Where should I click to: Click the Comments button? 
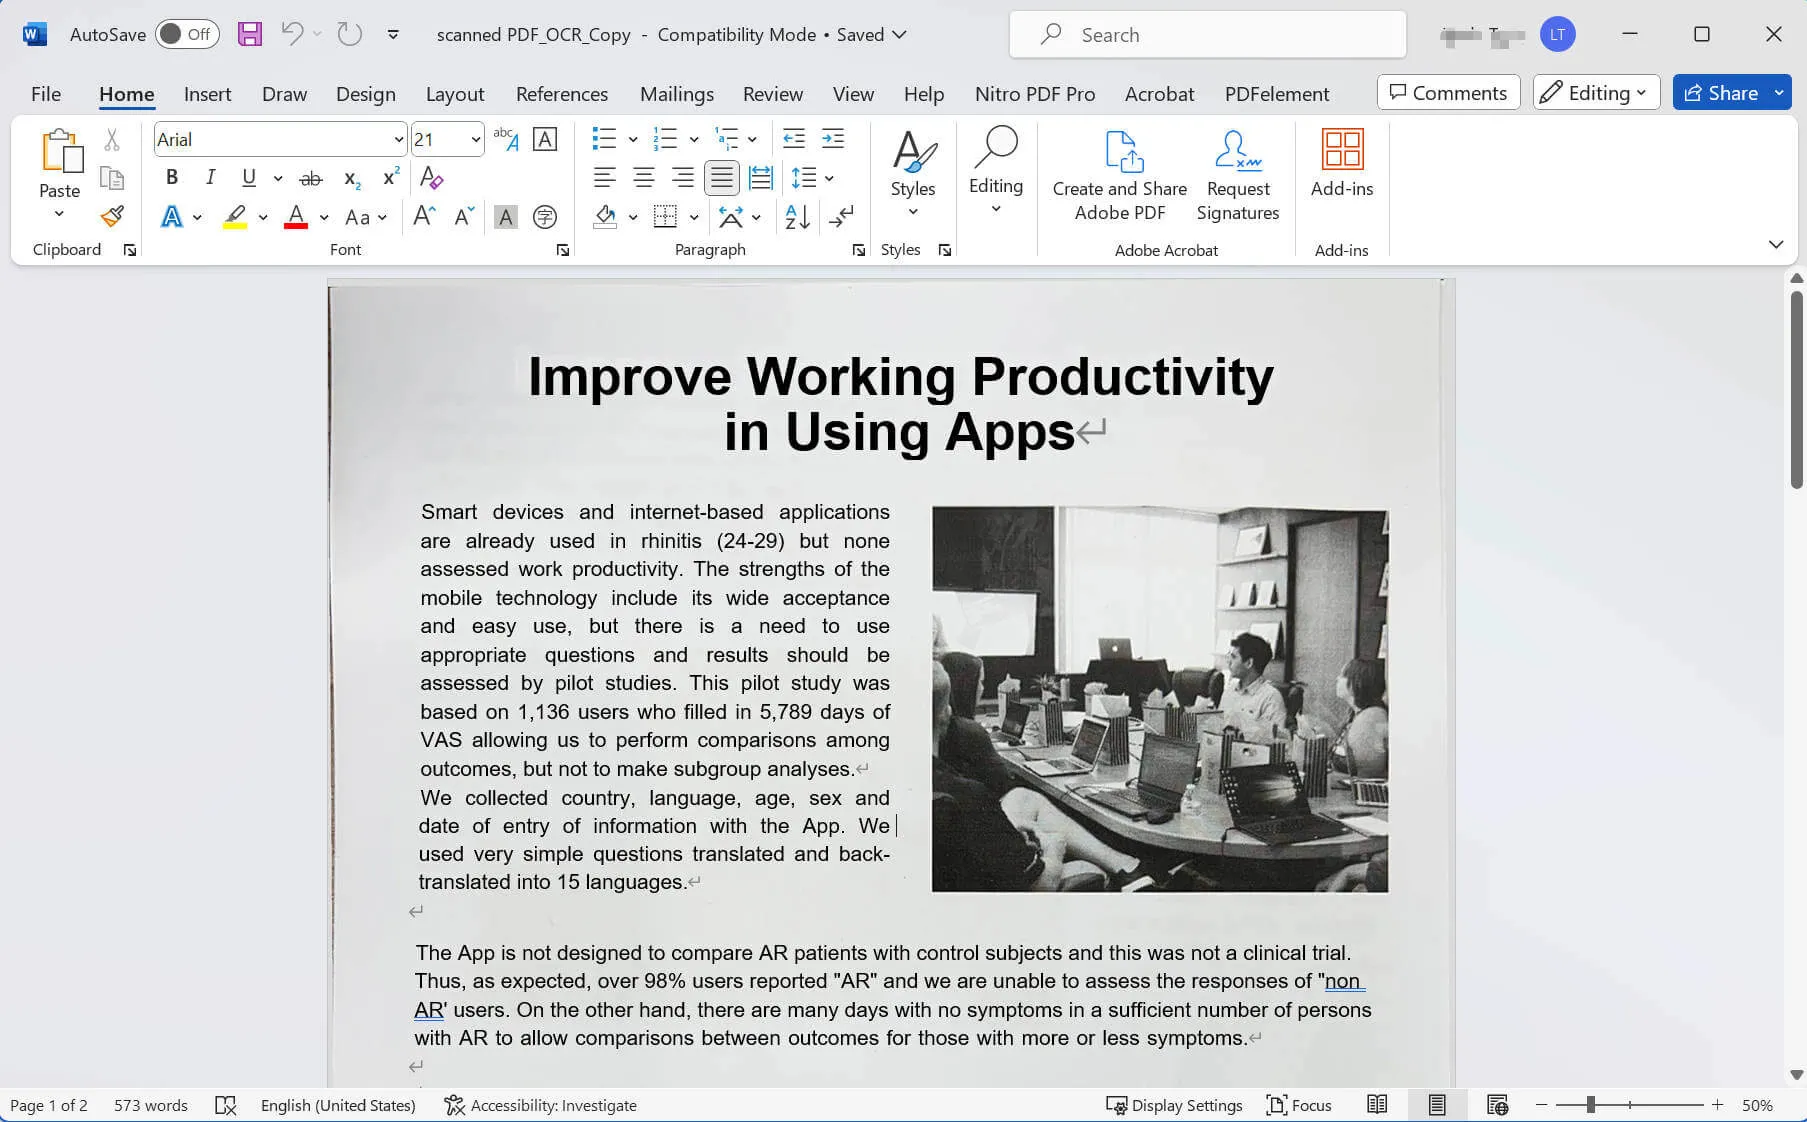[1447, 93]
